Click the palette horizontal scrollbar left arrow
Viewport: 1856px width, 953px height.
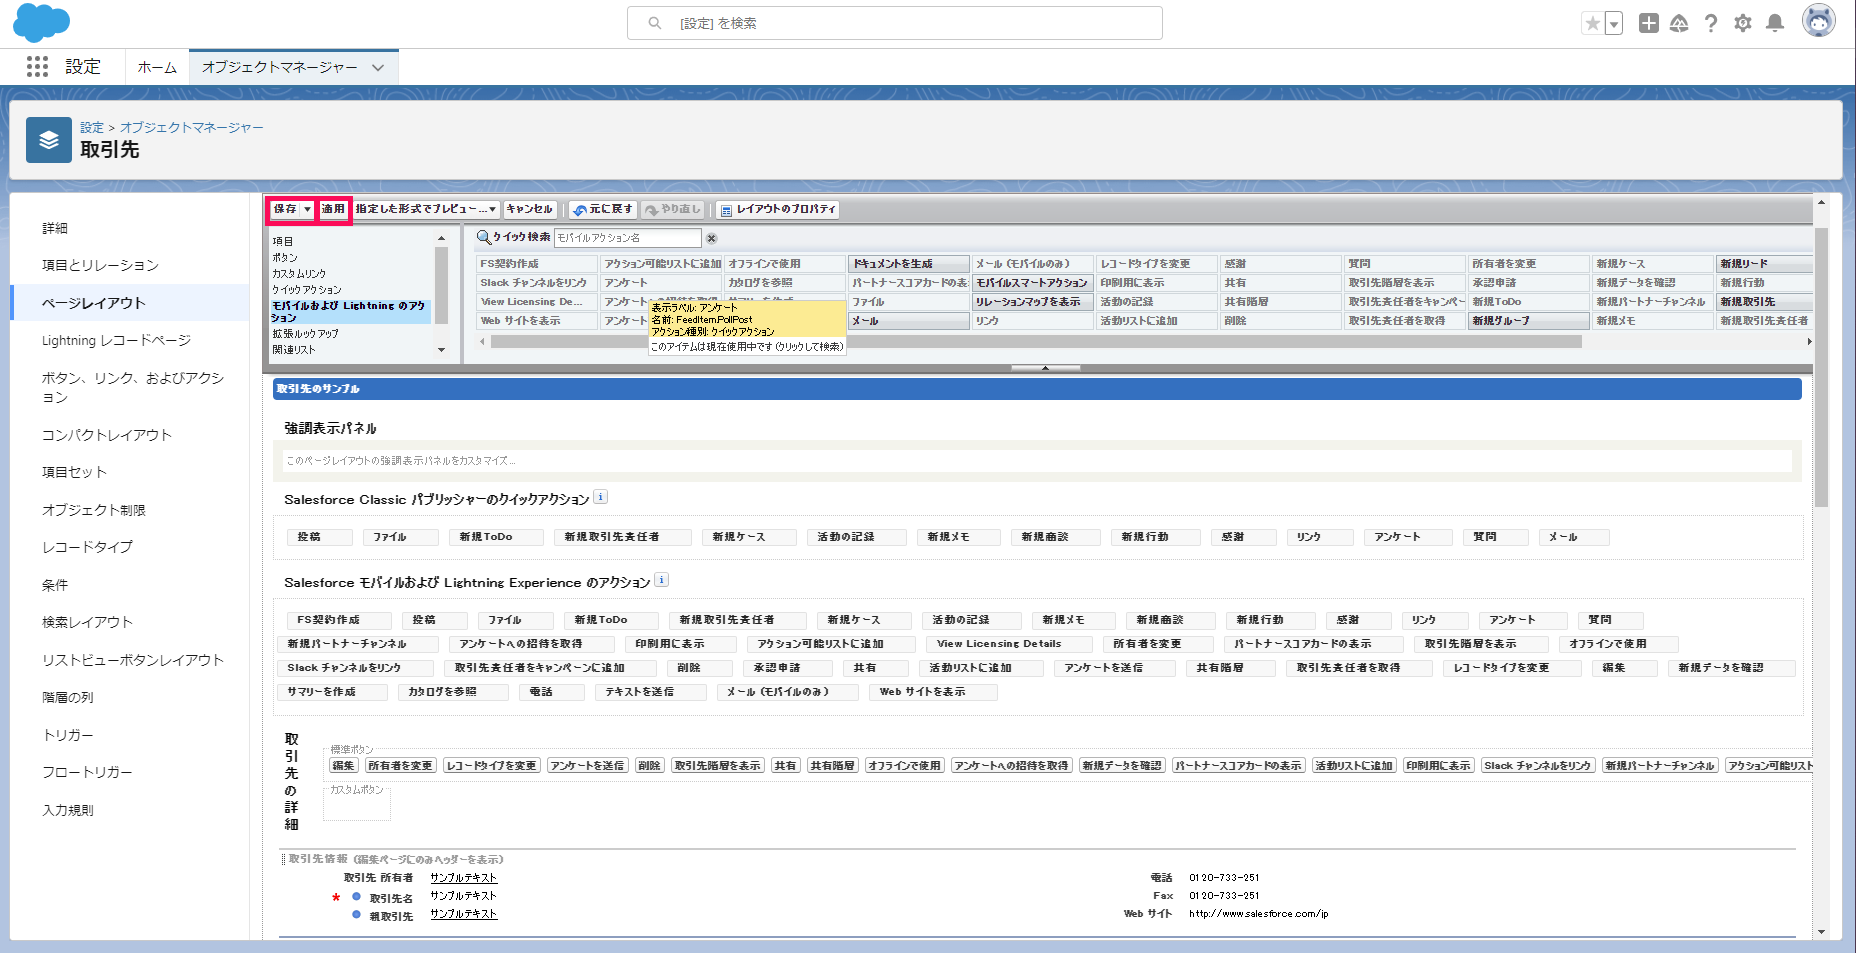pyautogui.click(x=483, y=342)
